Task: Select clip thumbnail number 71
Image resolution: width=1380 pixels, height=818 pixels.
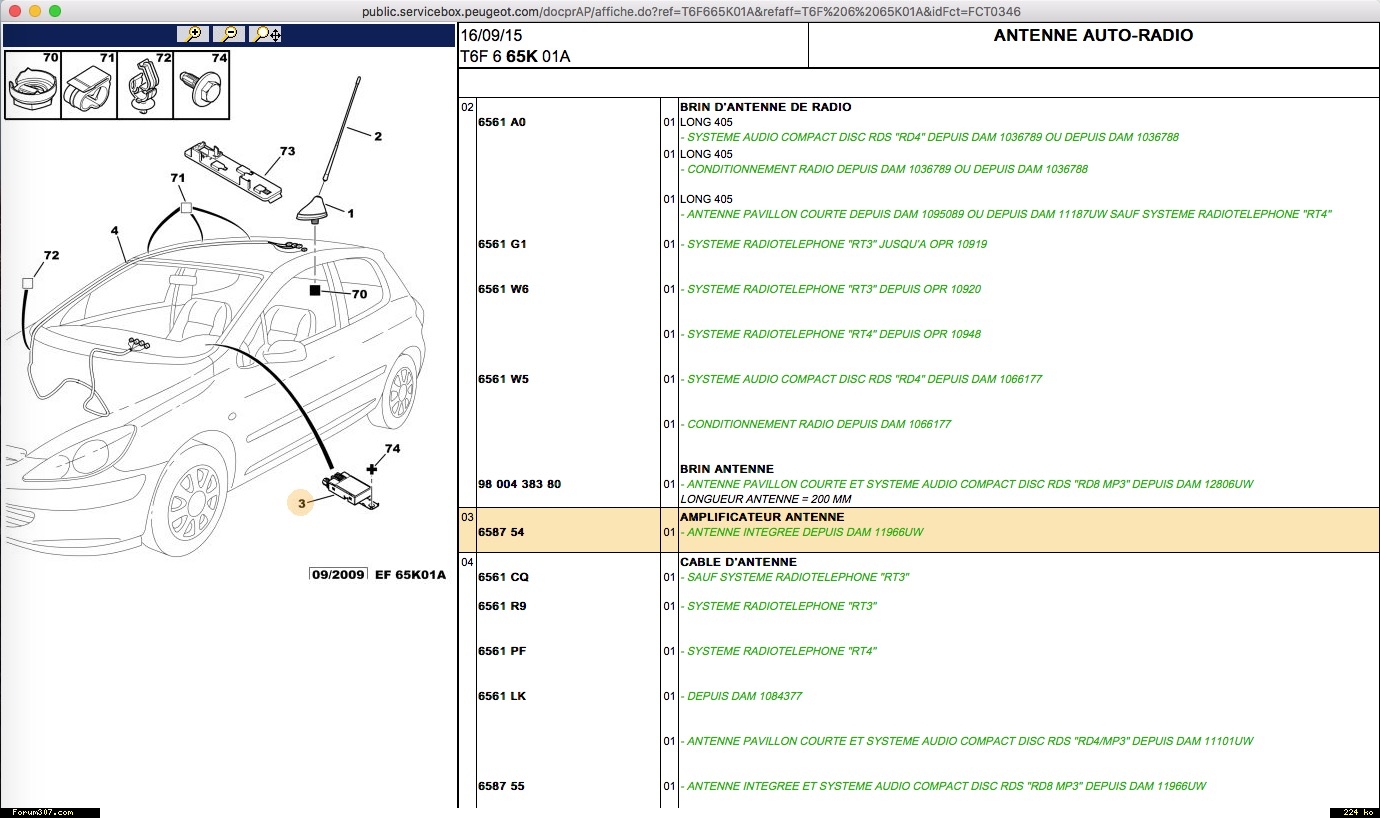Action: pyautogui.click(x=89, y=86)
